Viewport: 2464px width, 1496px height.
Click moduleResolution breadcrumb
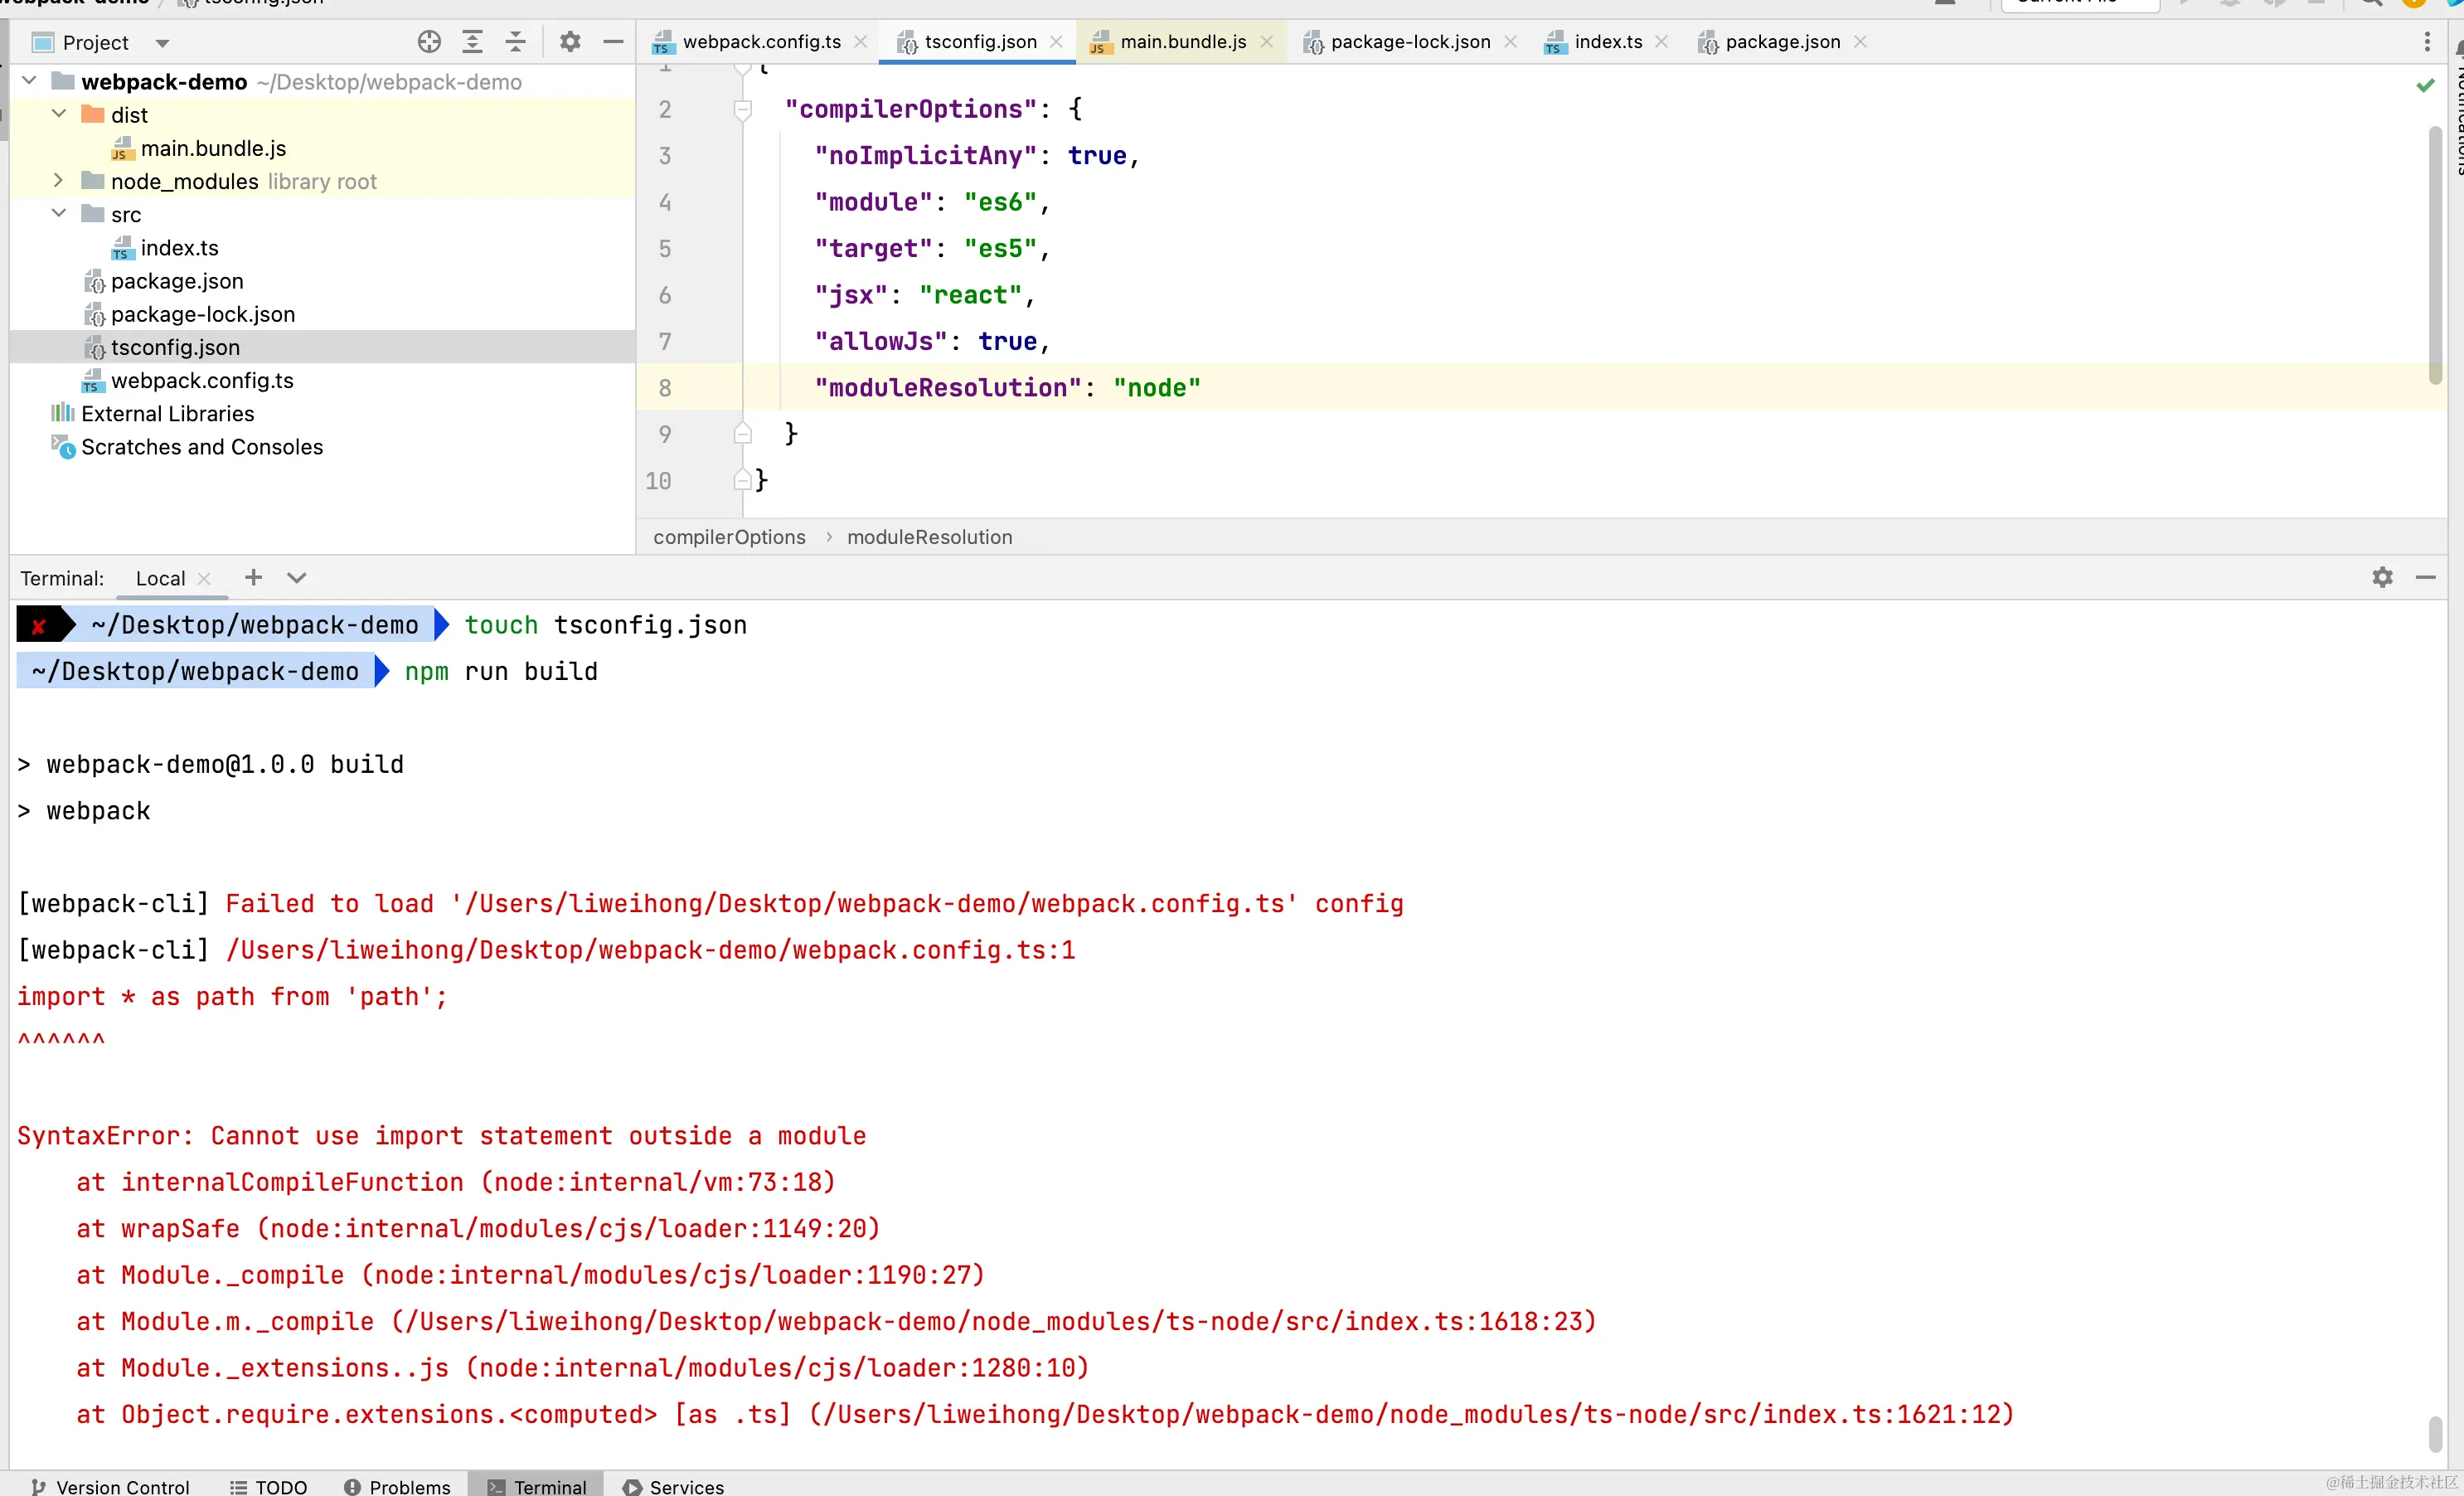coord(929,537)
